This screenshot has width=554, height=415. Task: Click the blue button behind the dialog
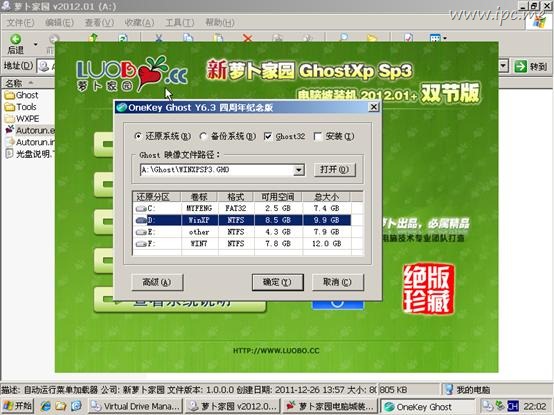point(338,305)
